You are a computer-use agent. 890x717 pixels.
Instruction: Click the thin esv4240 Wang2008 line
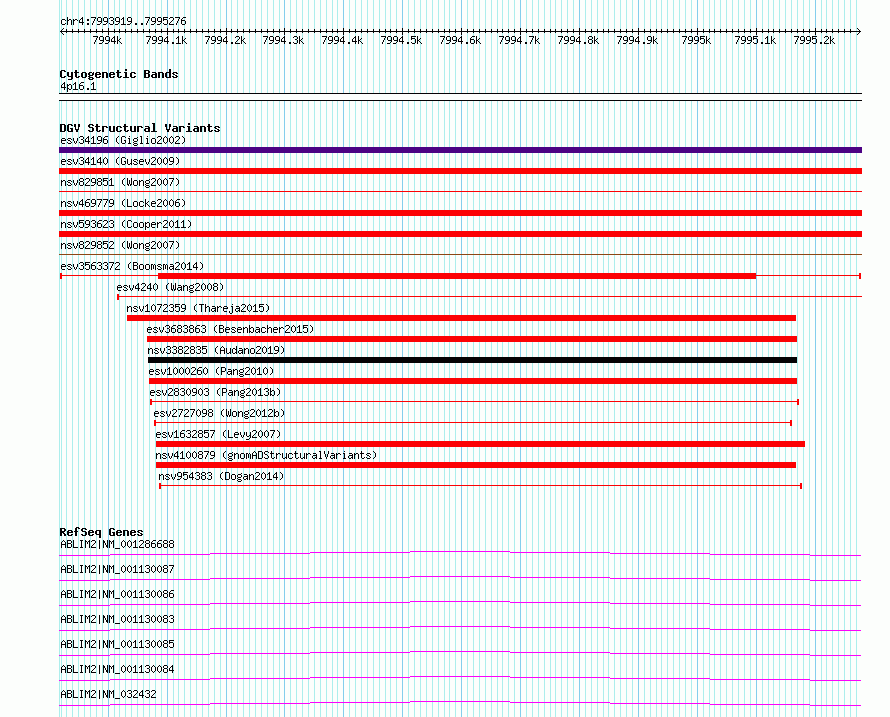[489, 296]
